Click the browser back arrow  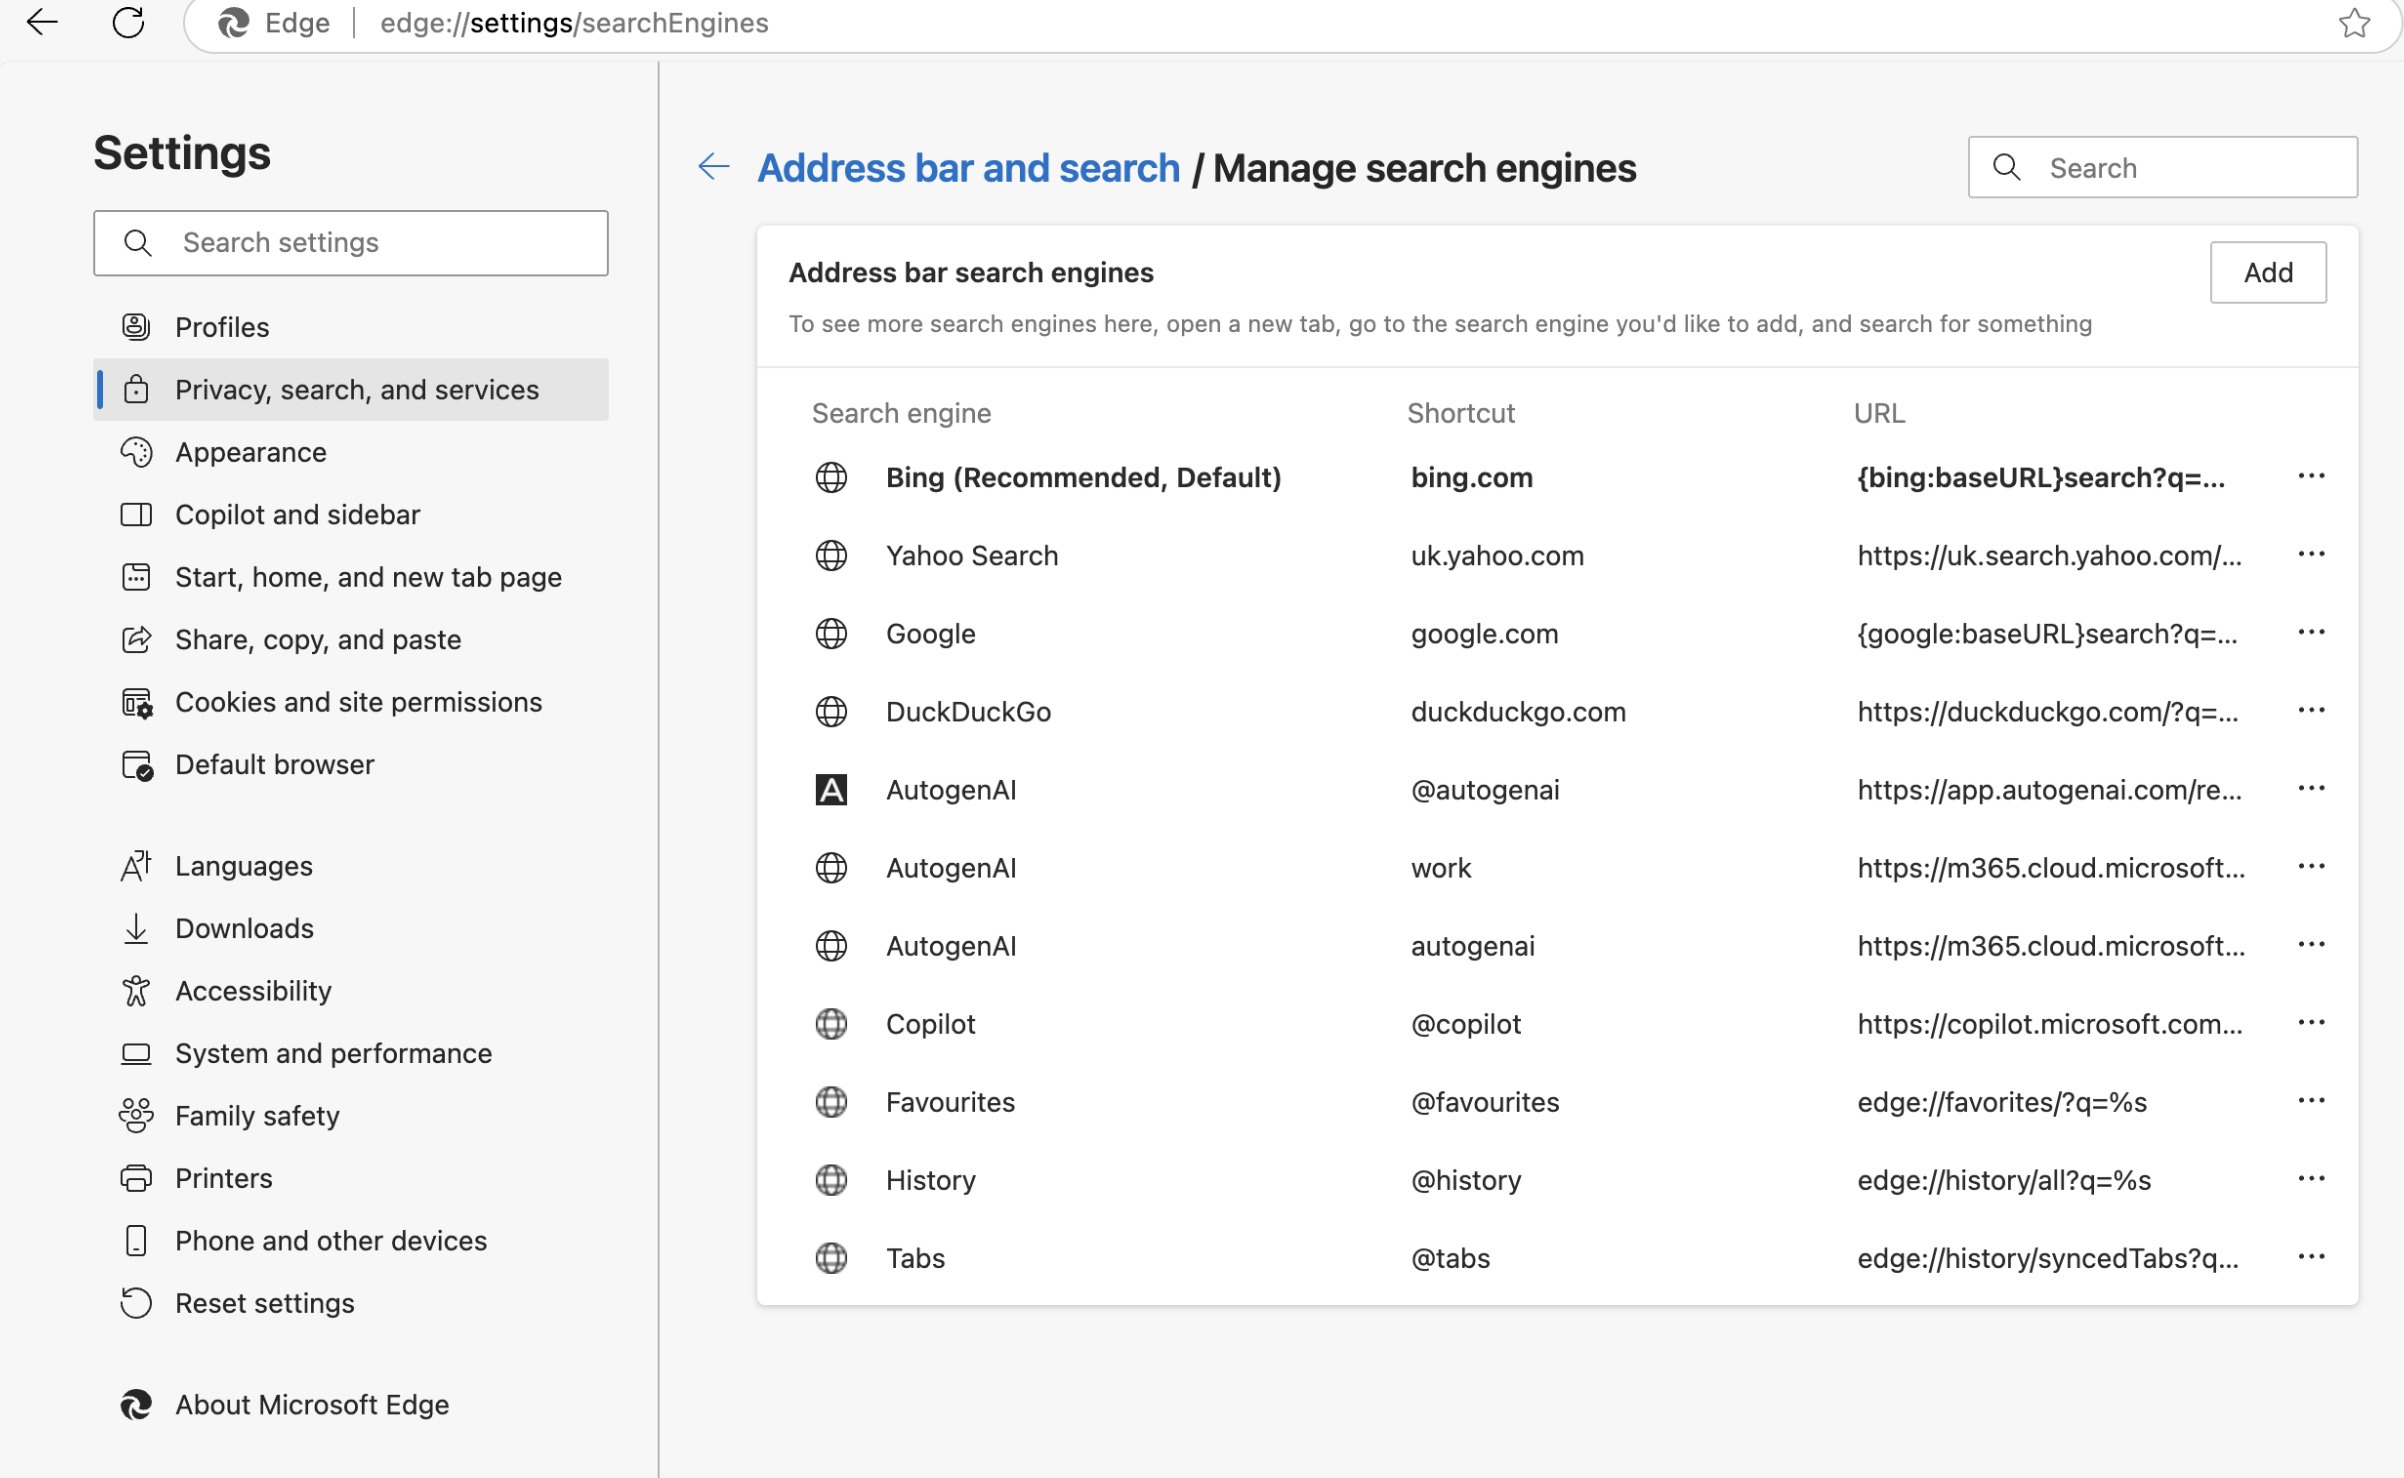coord(42,22)
